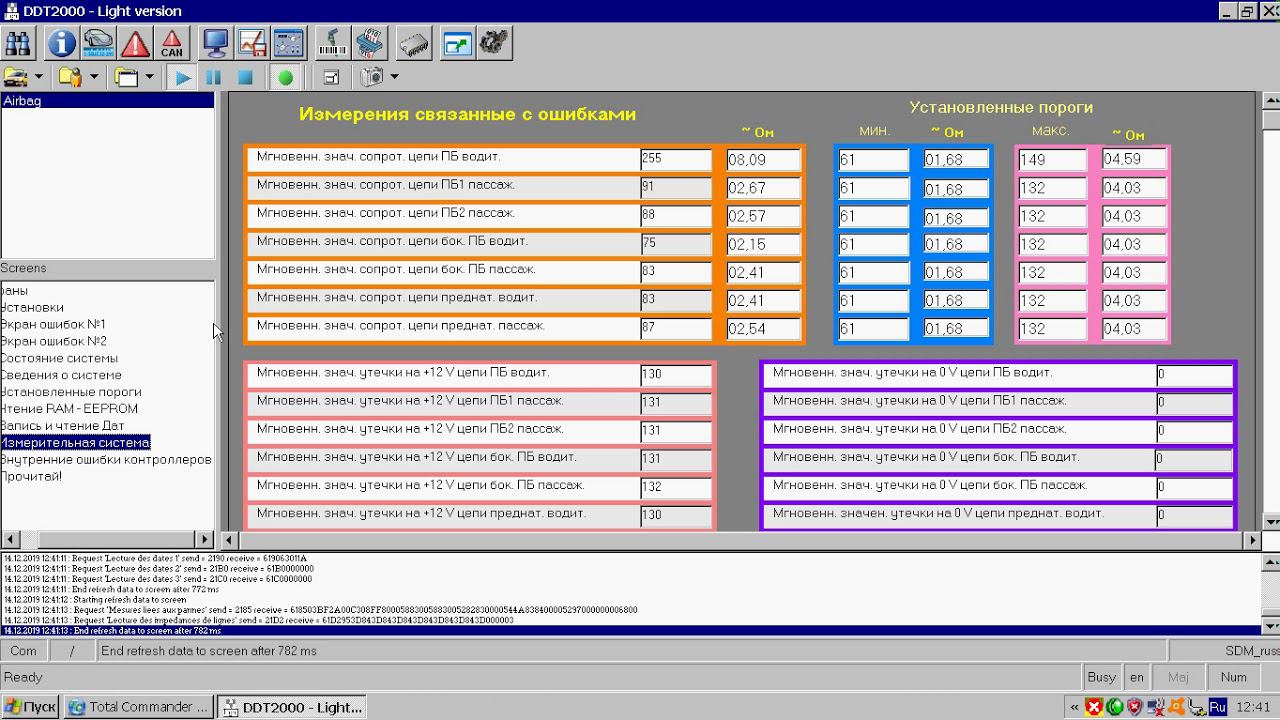This screenshot has height=720, width=1280.
Task: Click 0 V leakage field for ПБ водит.
Action: [1194, 375]
